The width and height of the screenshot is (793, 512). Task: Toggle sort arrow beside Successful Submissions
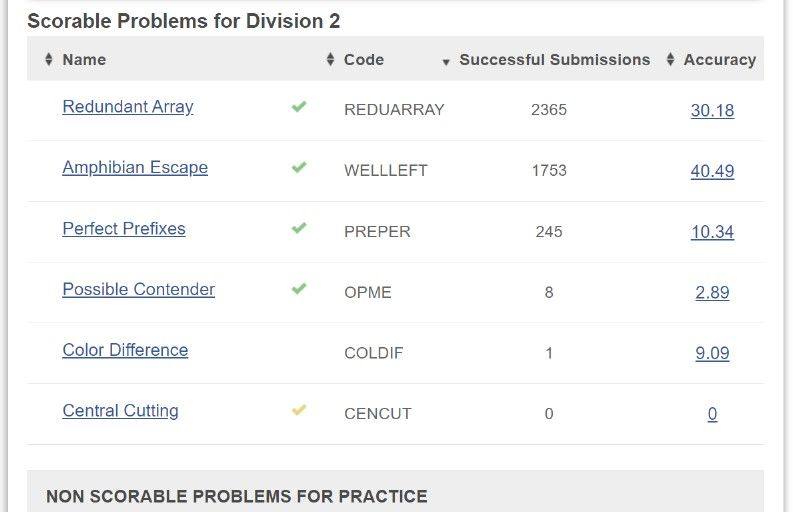tap(446, 62)
